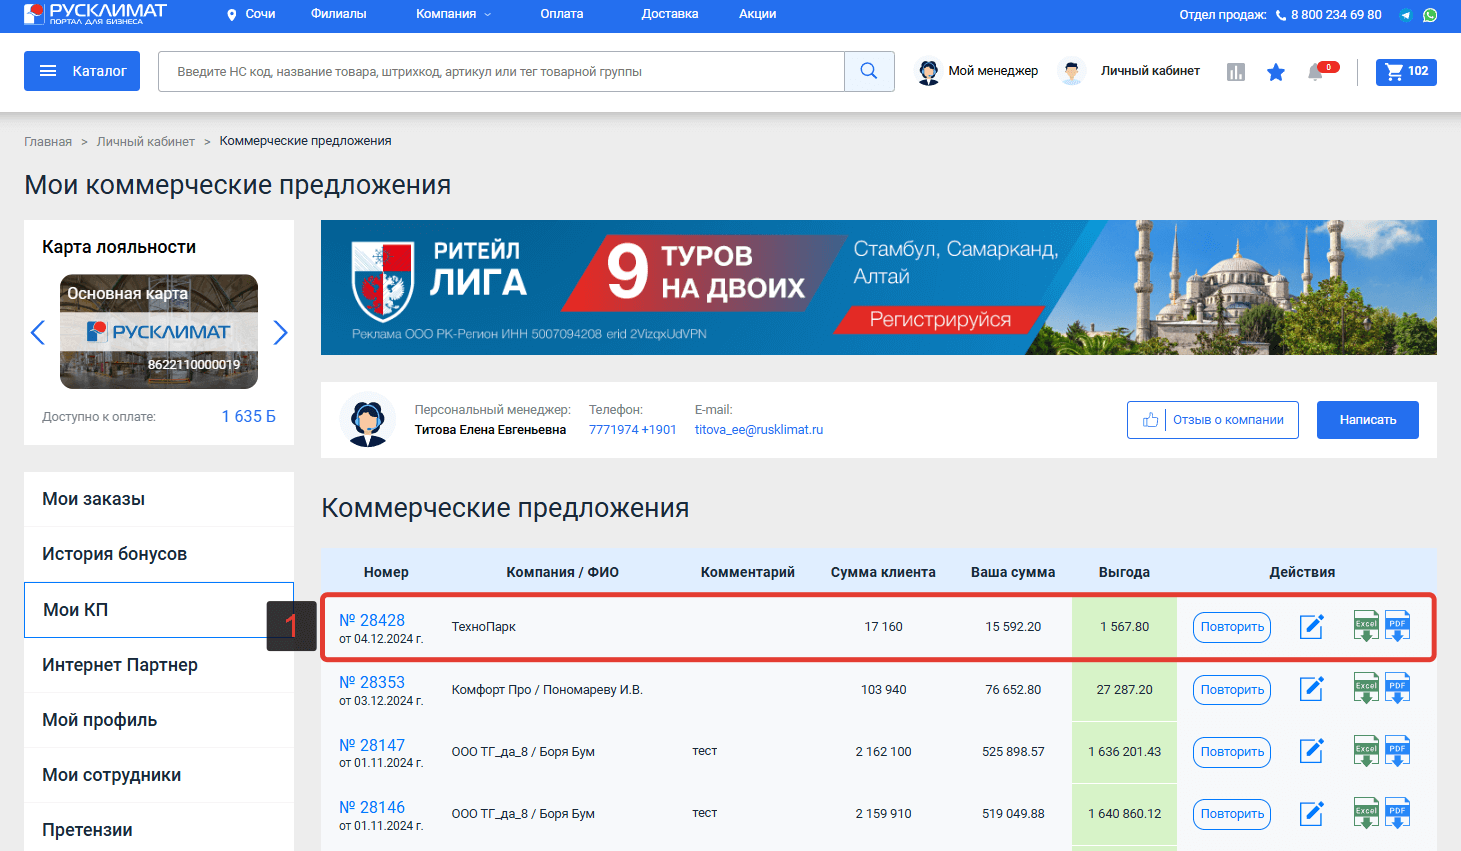Go to Главная breadcrumb

[x=48, y=142]
